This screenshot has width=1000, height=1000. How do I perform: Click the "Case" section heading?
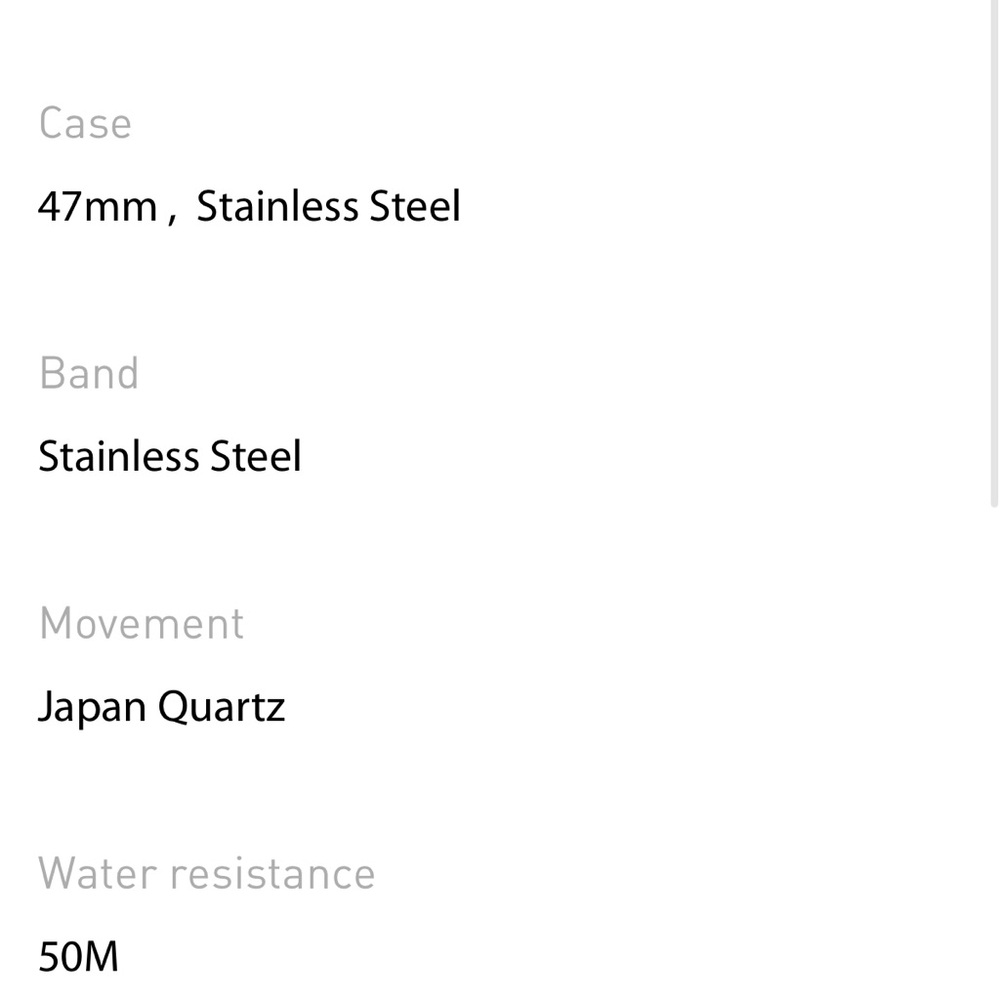pos(85,124)
